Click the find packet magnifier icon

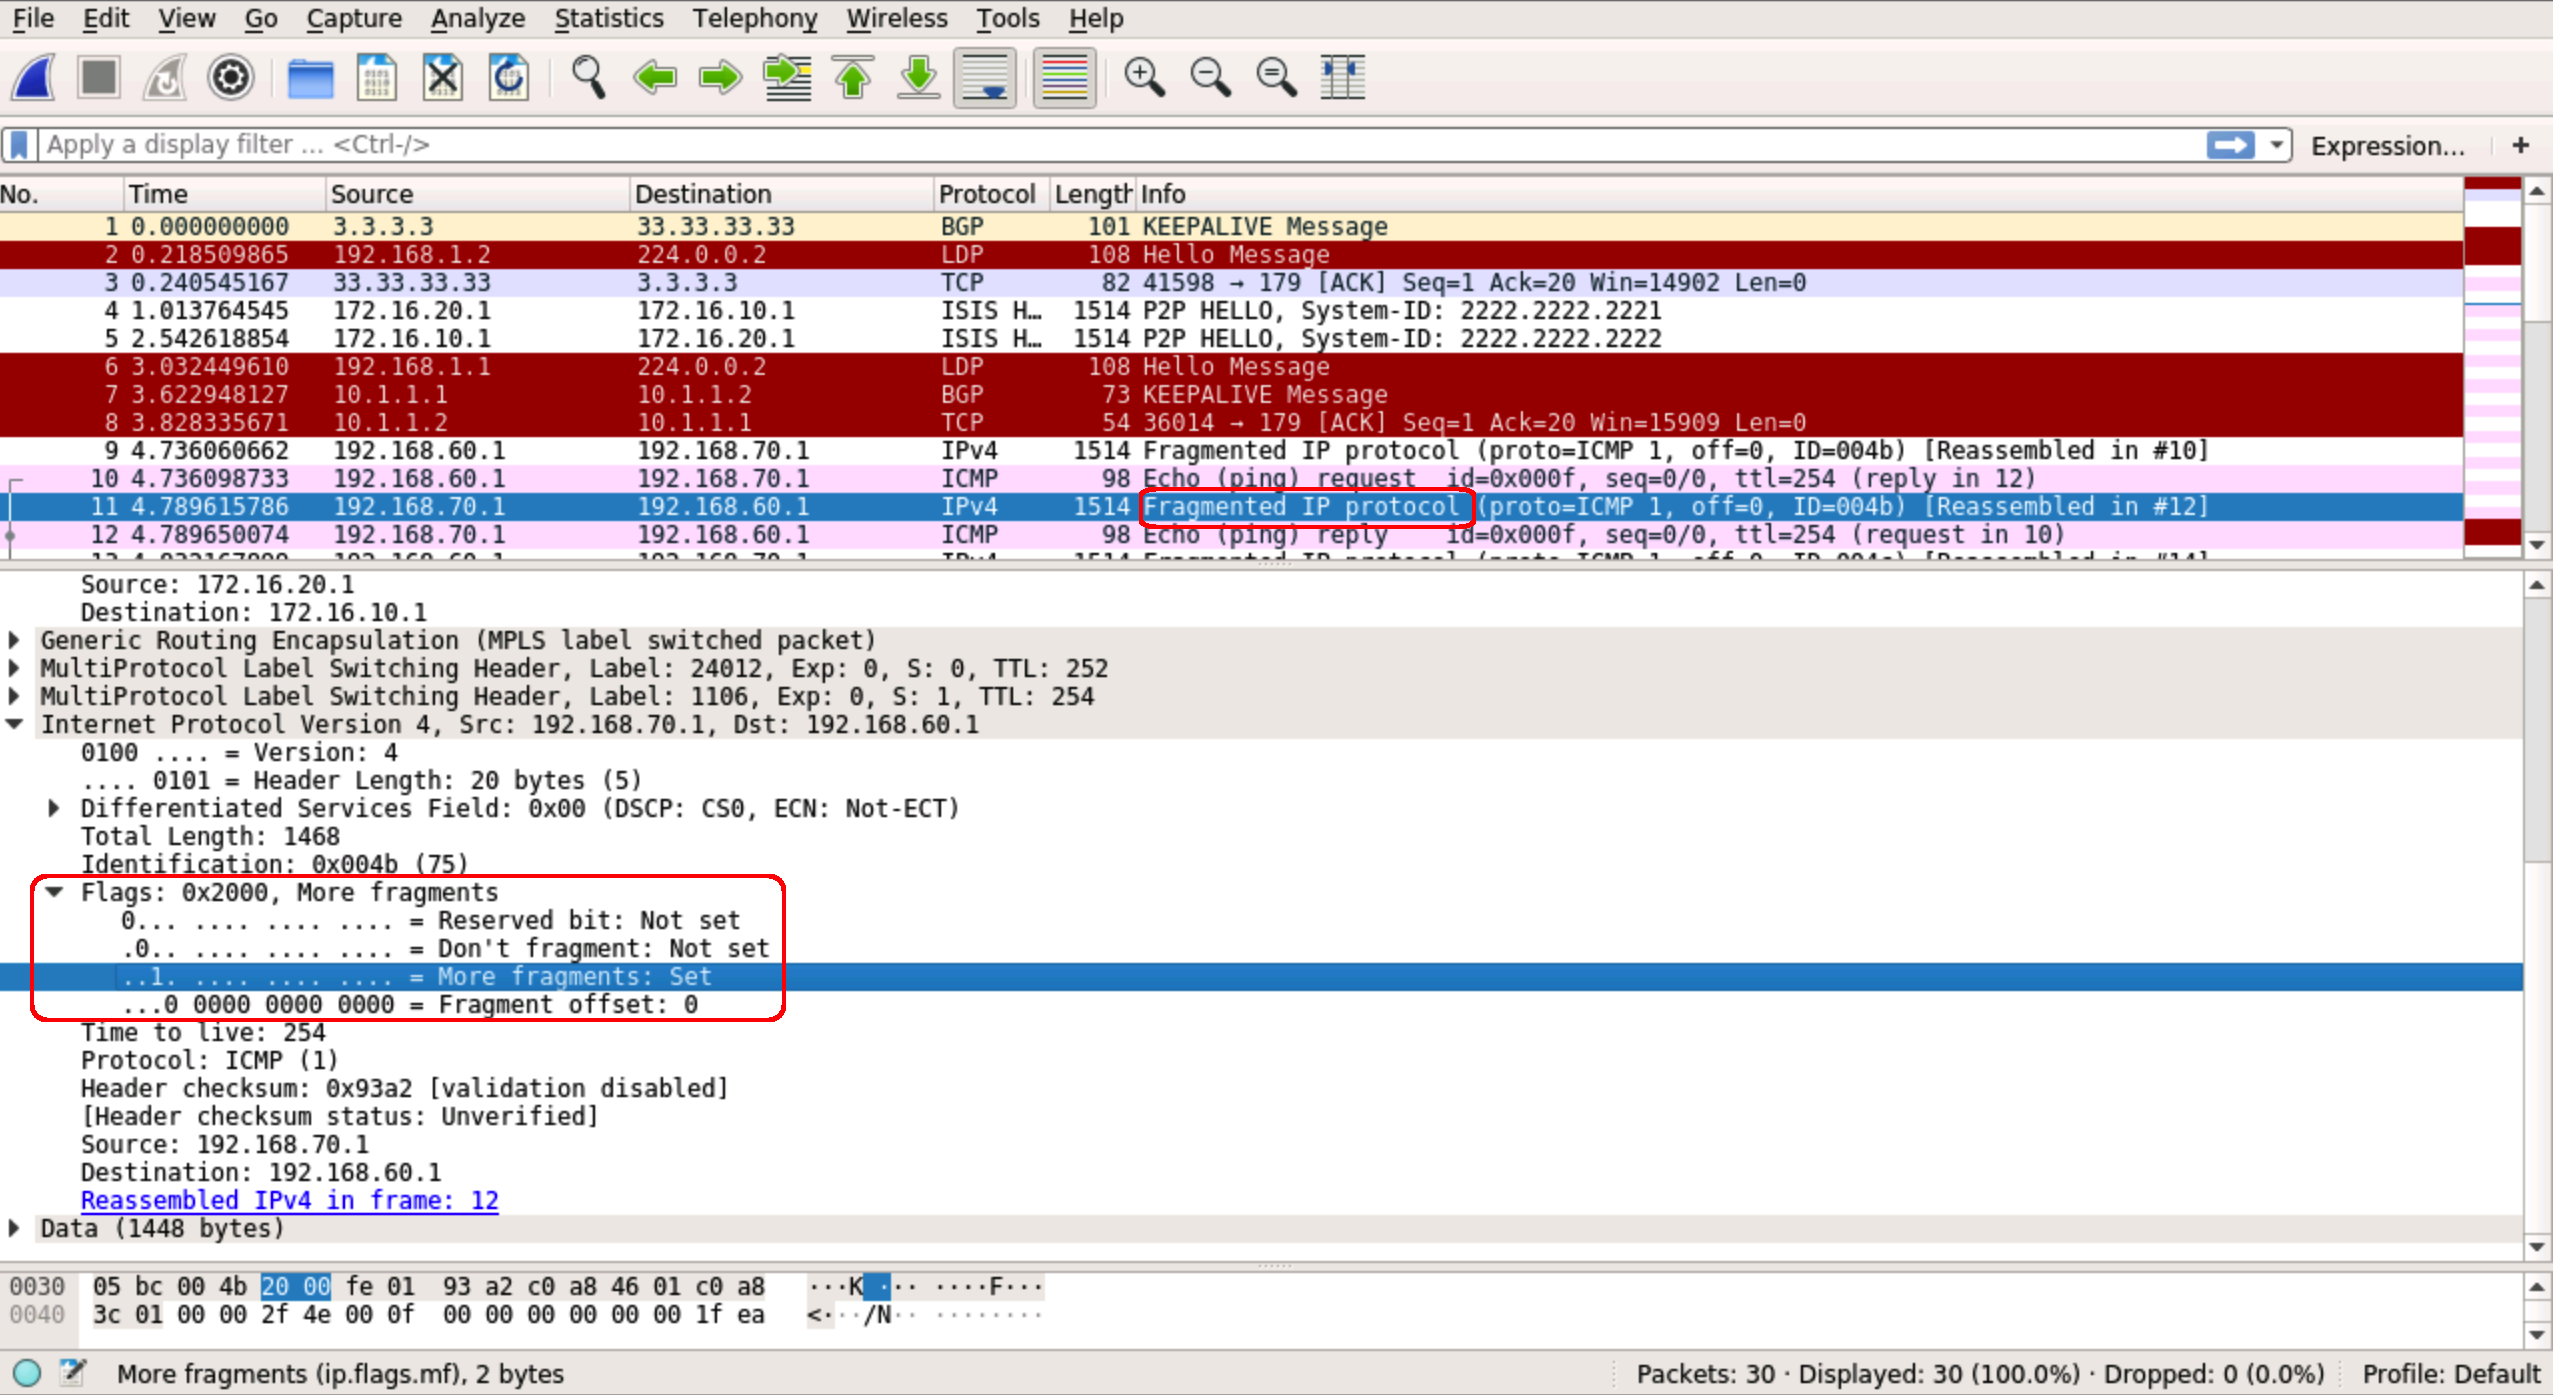point(588,78)
